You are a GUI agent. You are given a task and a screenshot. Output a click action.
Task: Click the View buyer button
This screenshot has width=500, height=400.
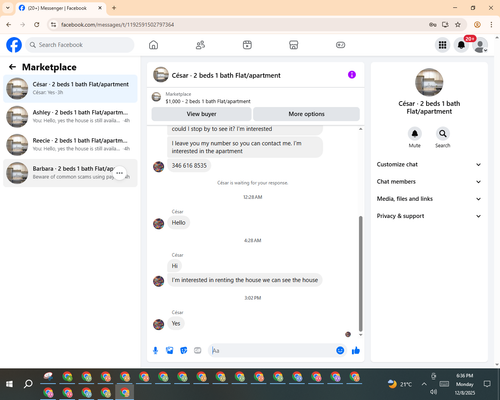click(201, 114)
